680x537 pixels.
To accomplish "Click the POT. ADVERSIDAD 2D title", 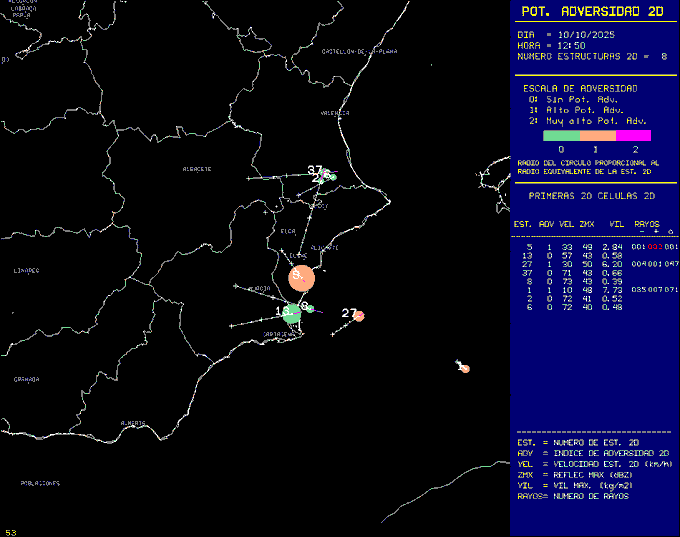I will point(592,12).
